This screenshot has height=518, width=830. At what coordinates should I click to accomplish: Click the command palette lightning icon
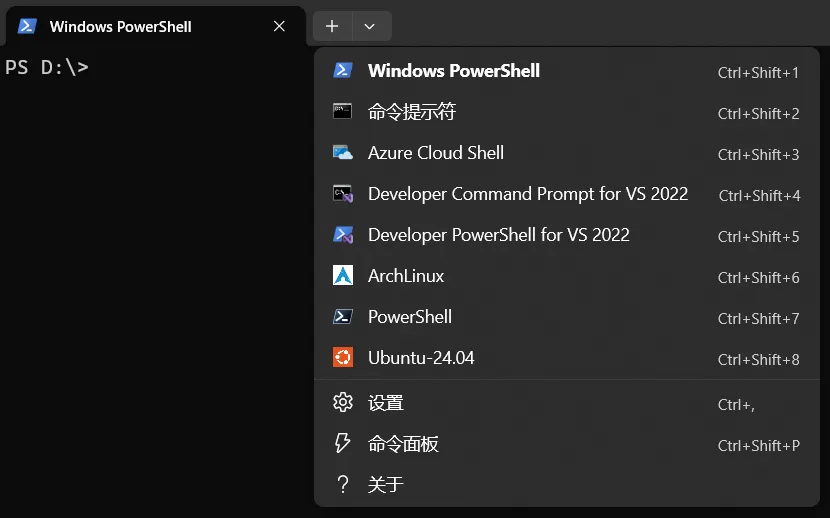point(343,443)
